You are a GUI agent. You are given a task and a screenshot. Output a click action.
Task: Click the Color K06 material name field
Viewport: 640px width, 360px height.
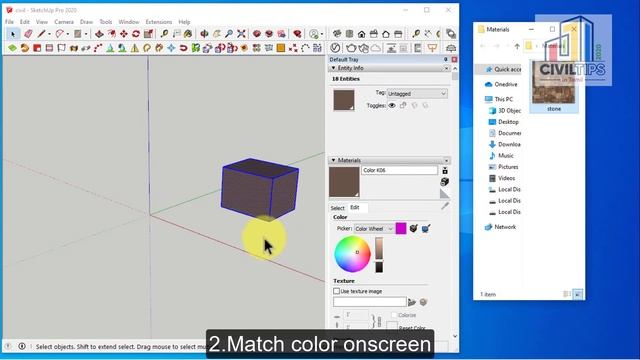click(399, 170)
